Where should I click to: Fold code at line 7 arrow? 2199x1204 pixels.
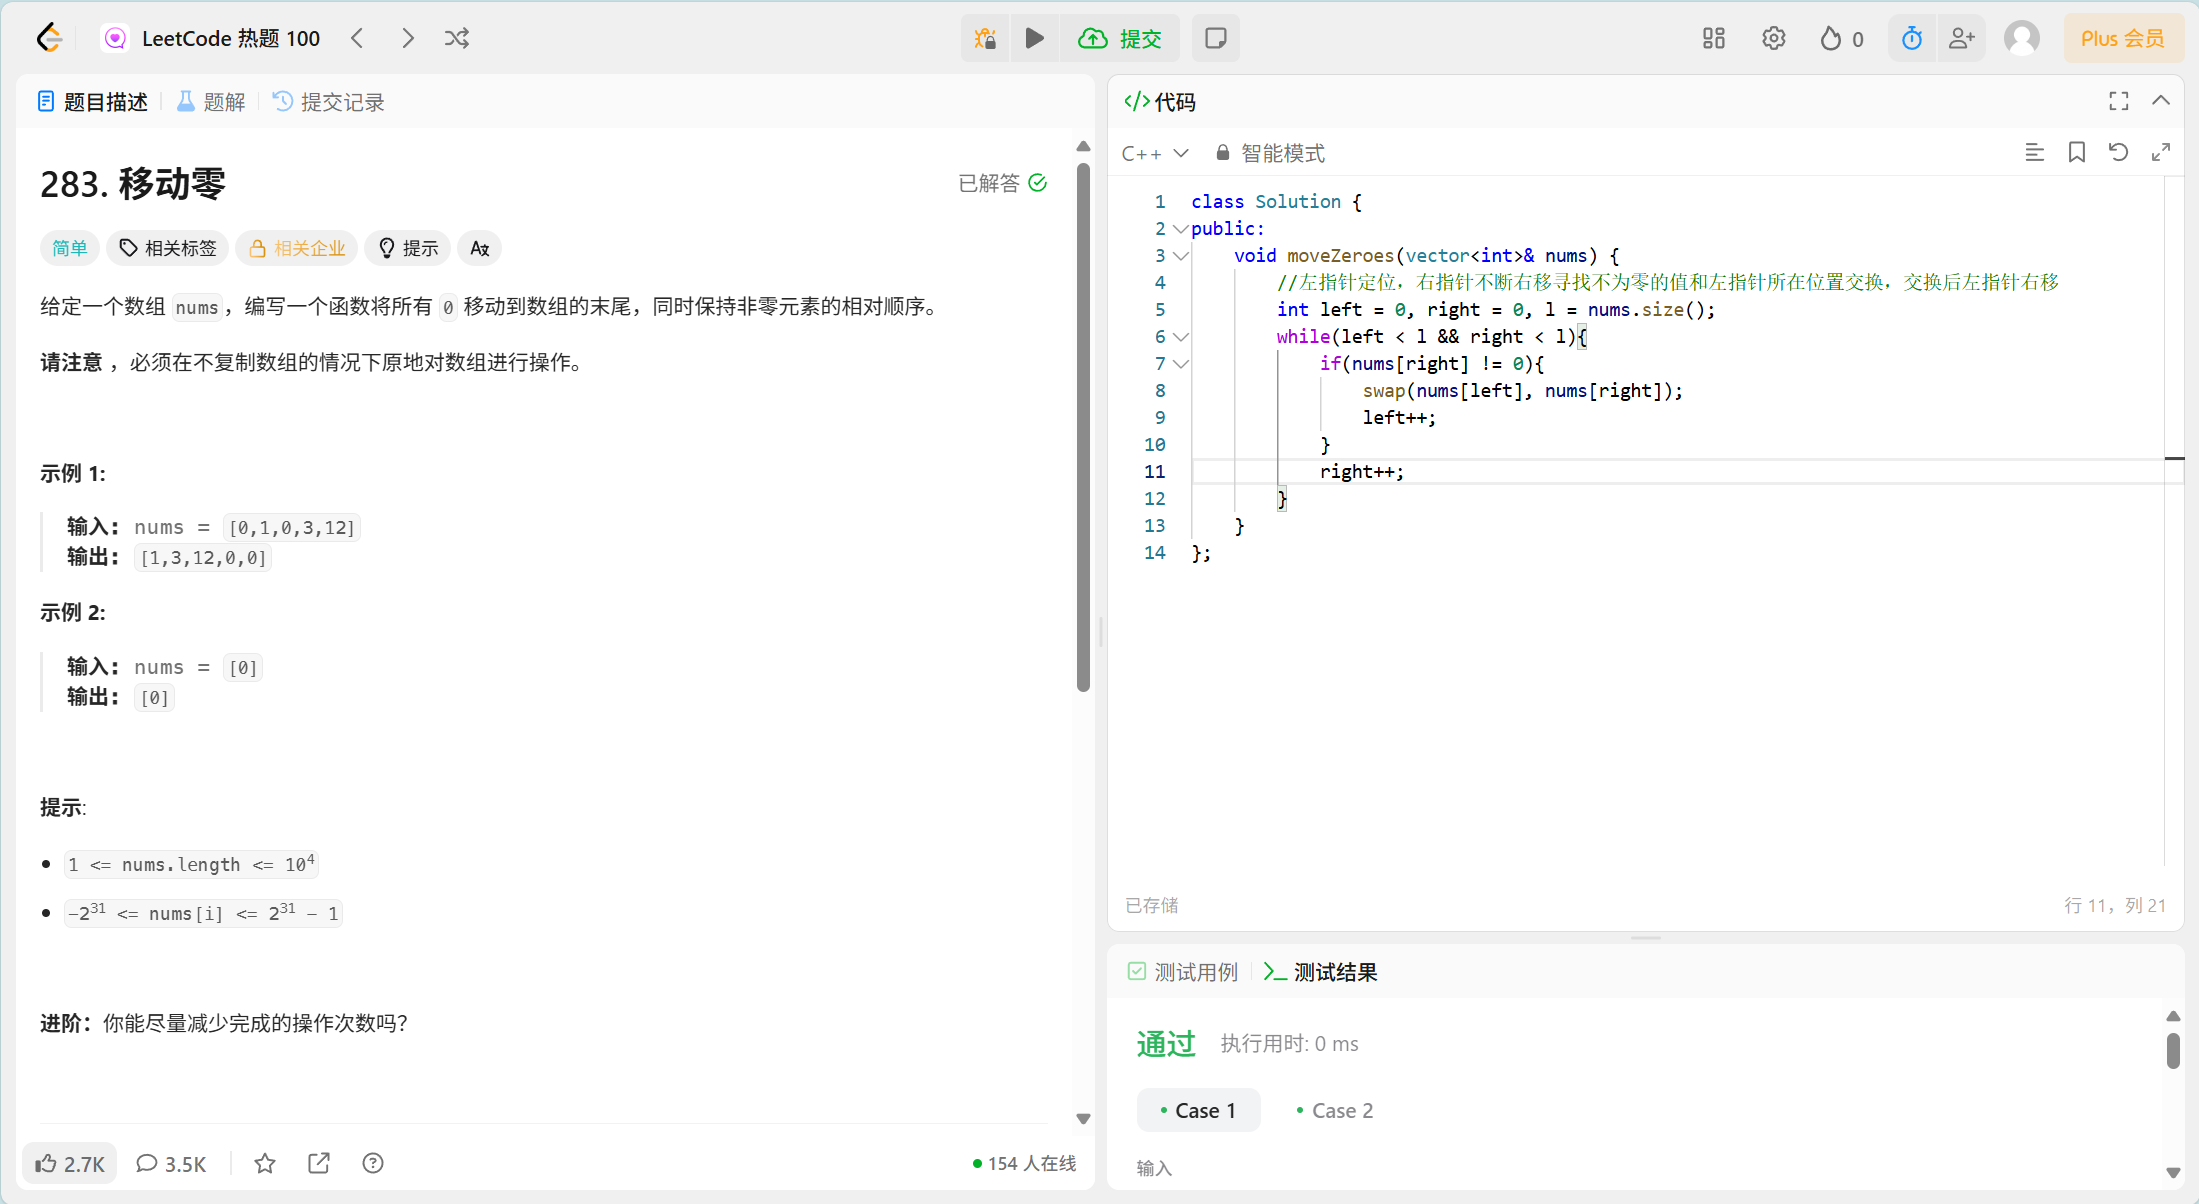(x=1181, y=364)
